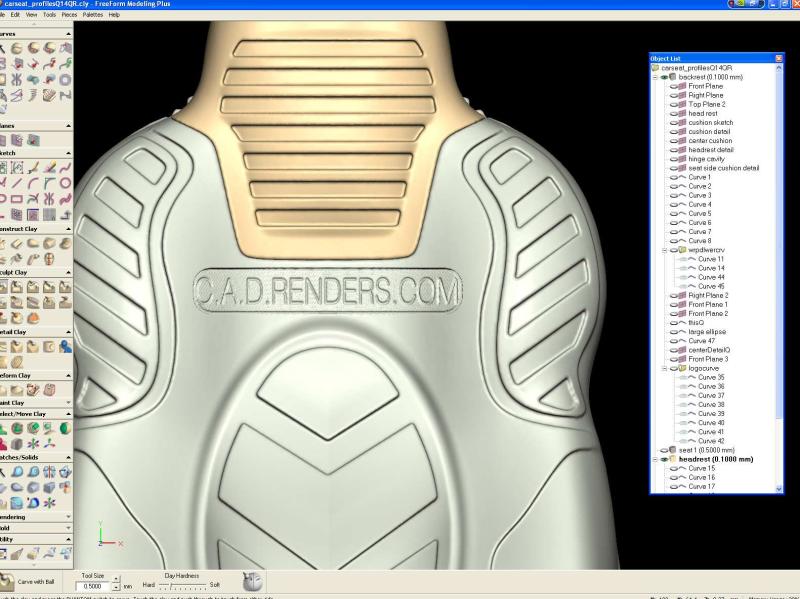The image size is (800, 599).
Task: Select 'seat side cushion detail' in Object List
Action: 723,168
